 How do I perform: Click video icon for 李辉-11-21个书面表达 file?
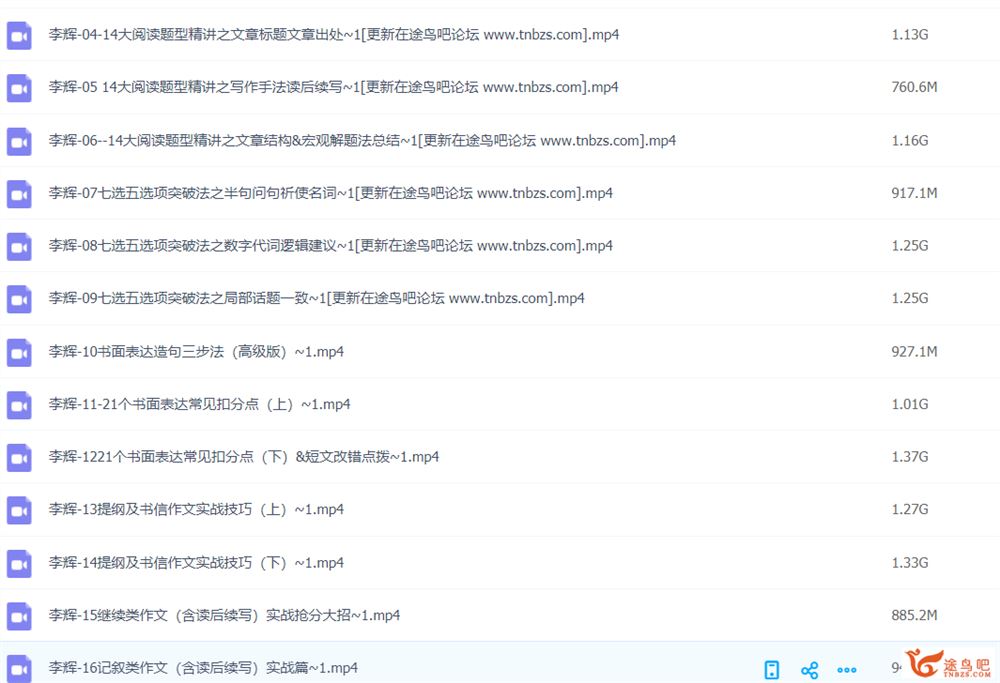click(19, 405)
